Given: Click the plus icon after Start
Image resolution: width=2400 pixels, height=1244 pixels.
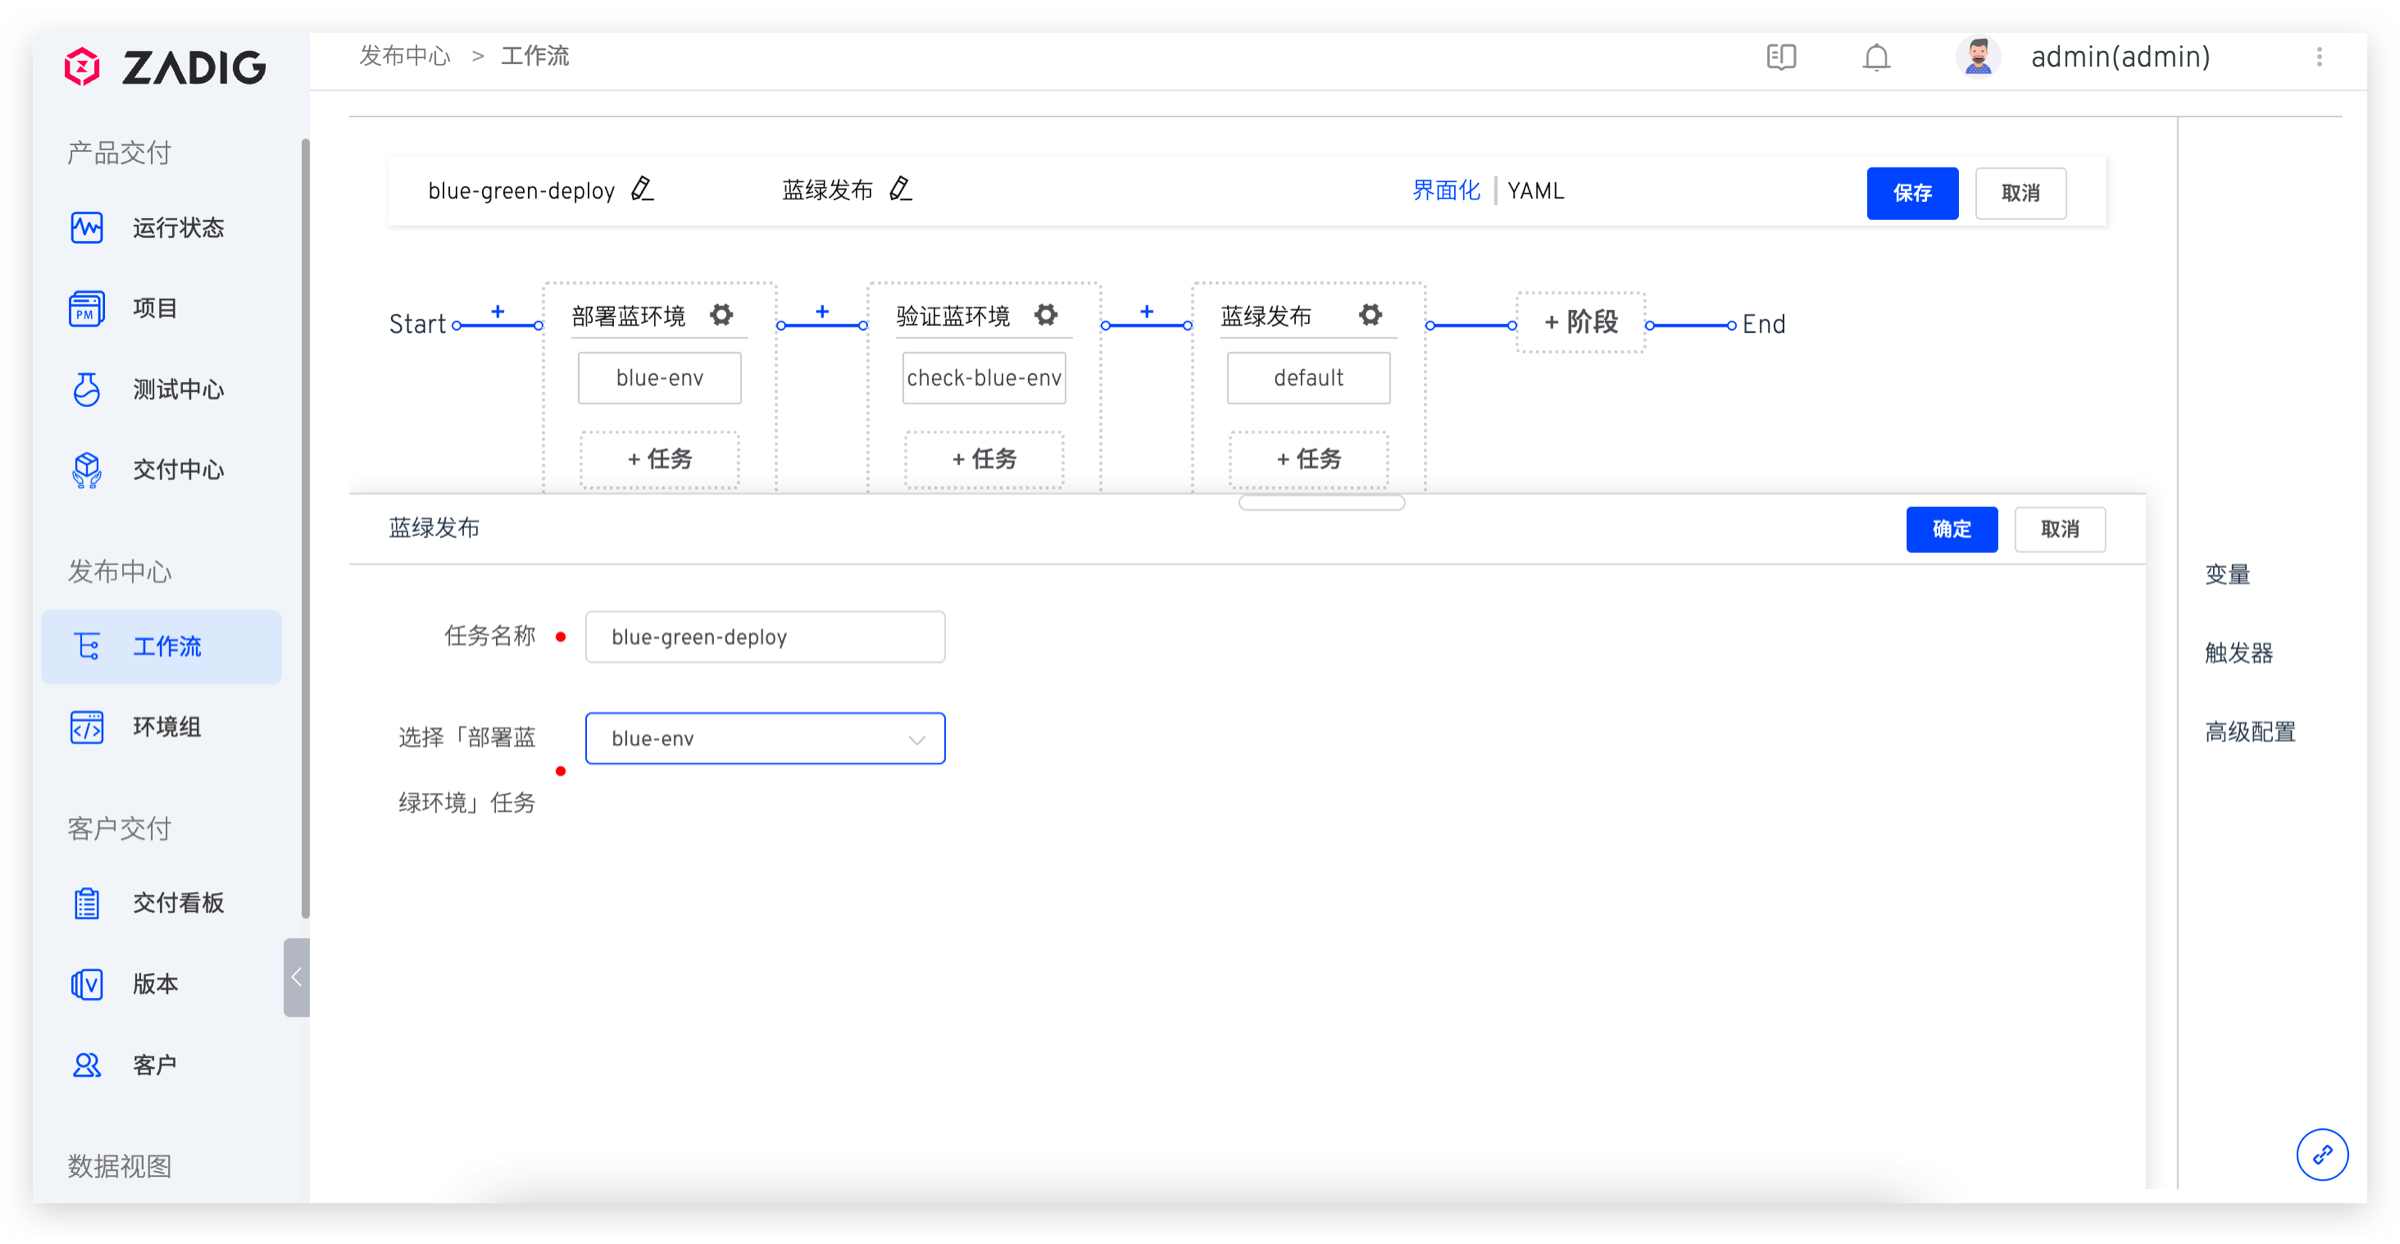Looking at the screenshot, I should click(497, 312).
